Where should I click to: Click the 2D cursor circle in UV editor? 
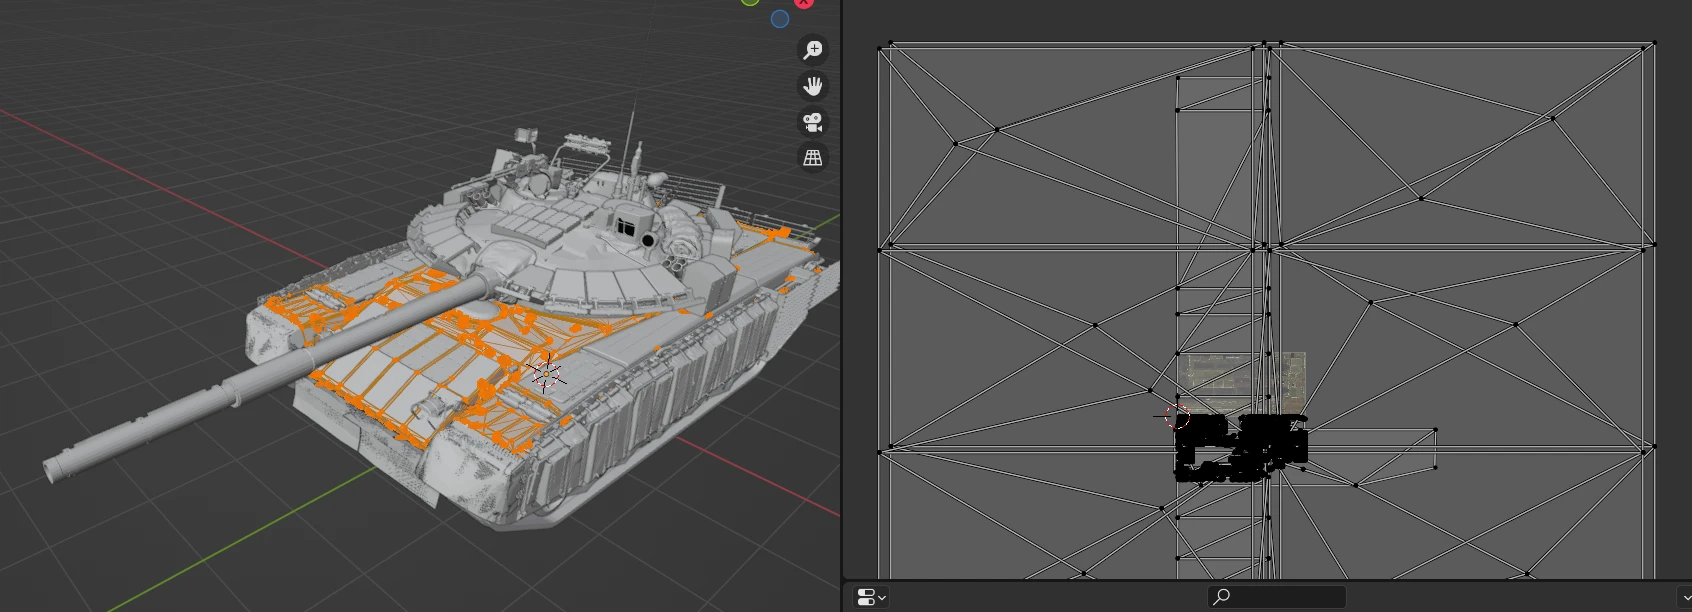click(1176, 416)
